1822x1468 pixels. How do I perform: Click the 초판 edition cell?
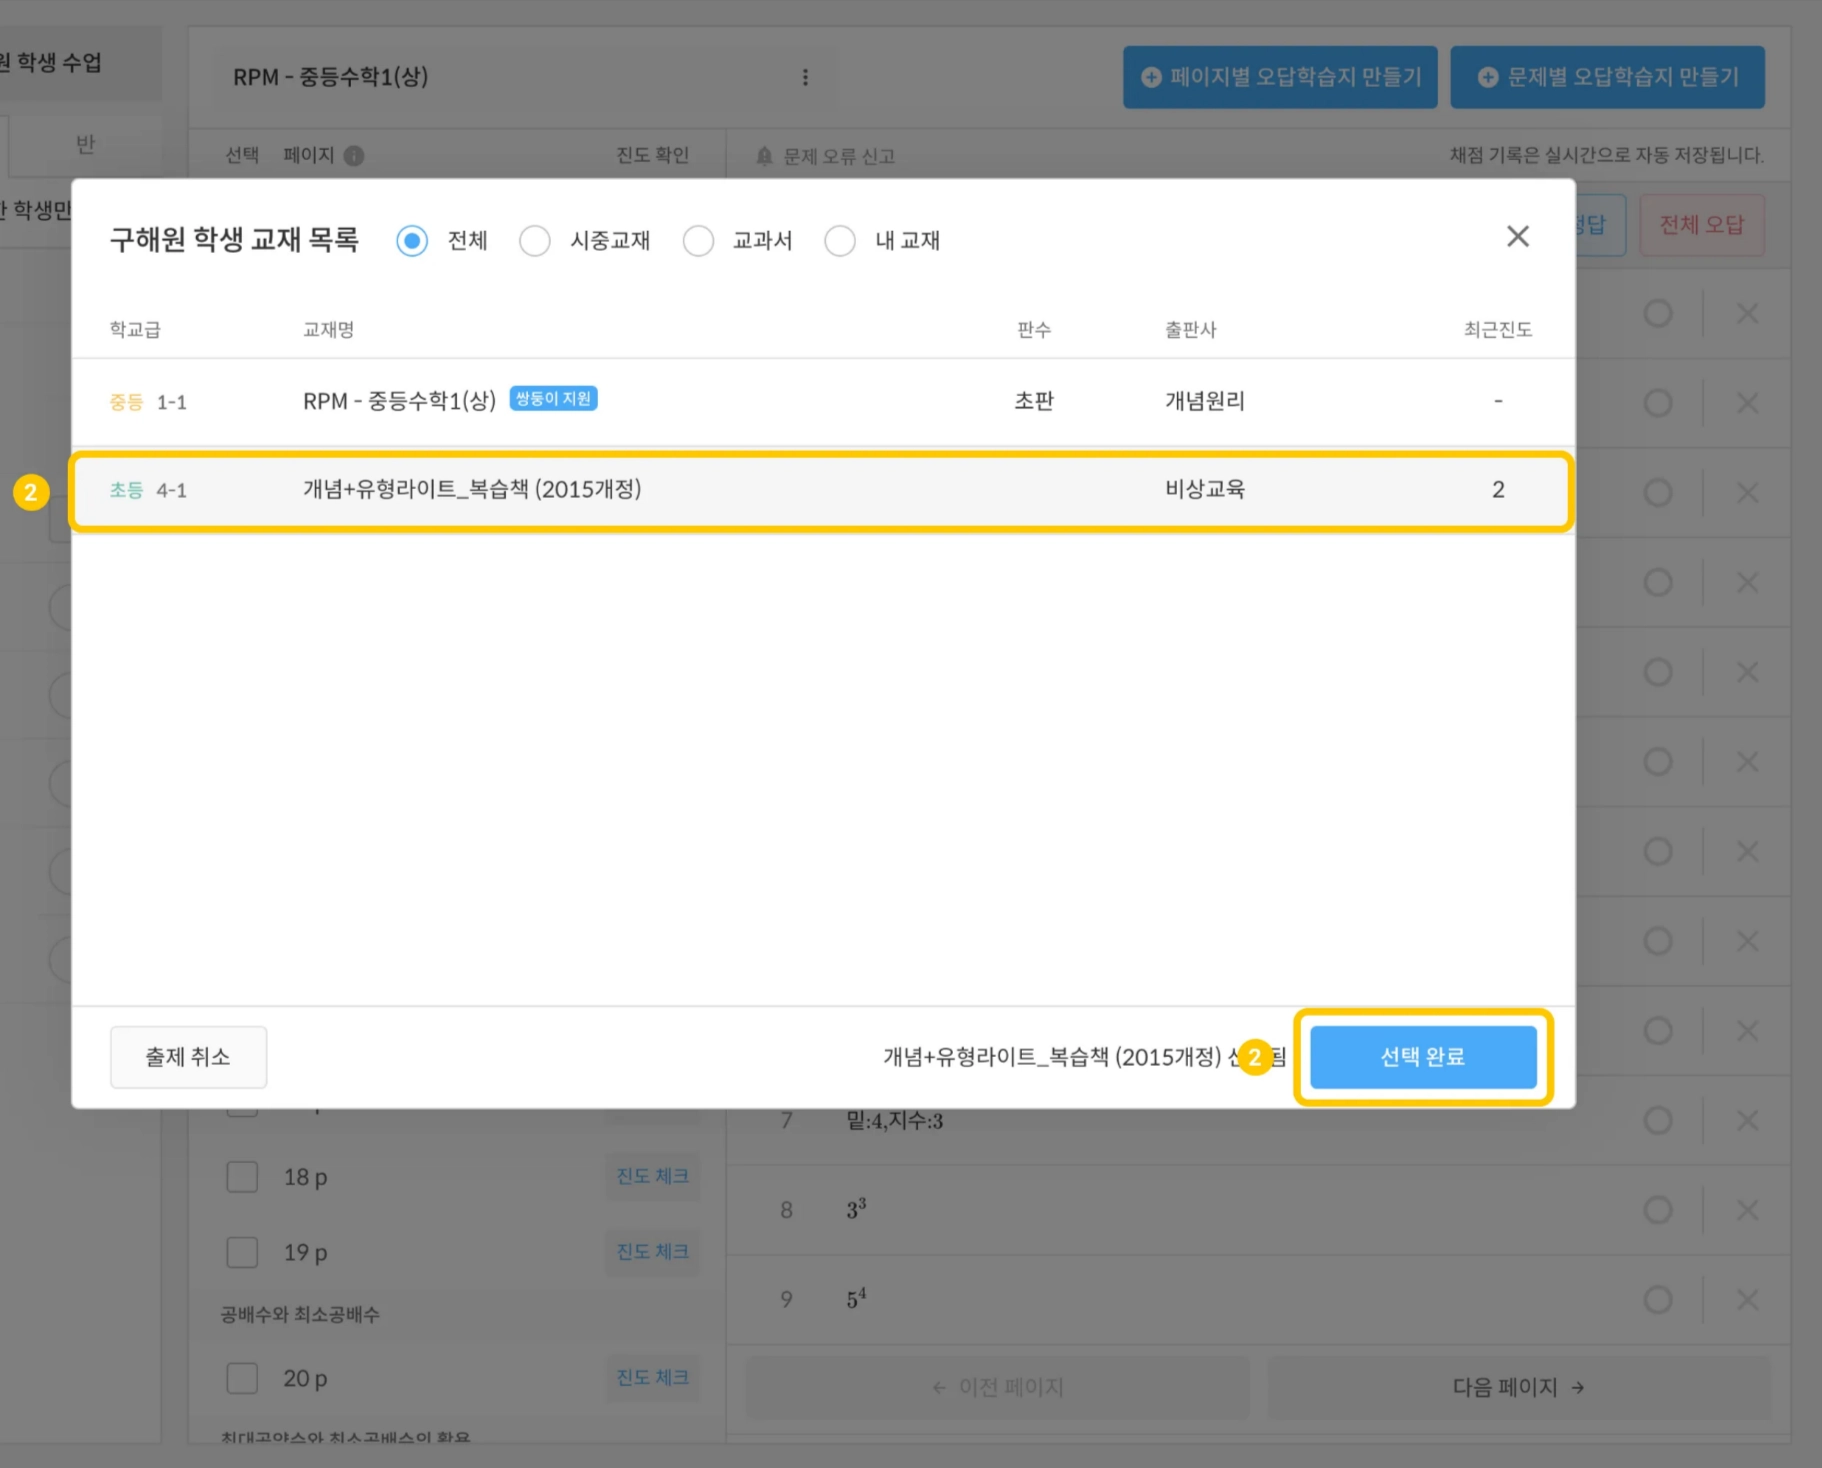[x=1034, y=401]
